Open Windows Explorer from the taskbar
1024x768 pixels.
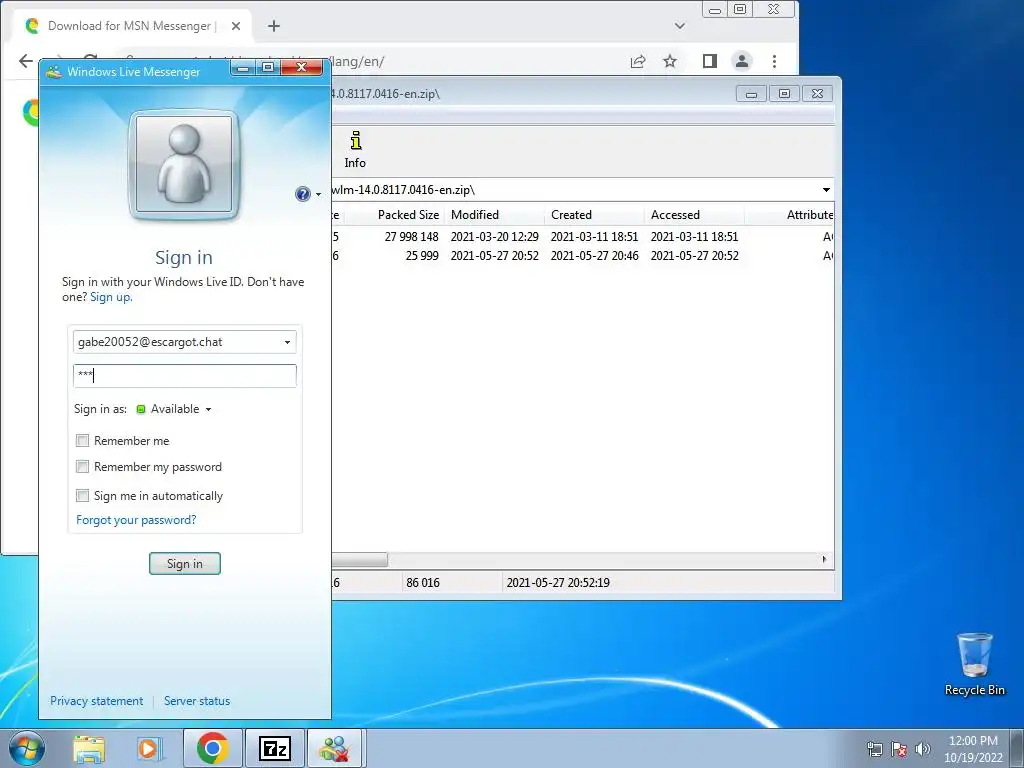[x=89, y=748]
